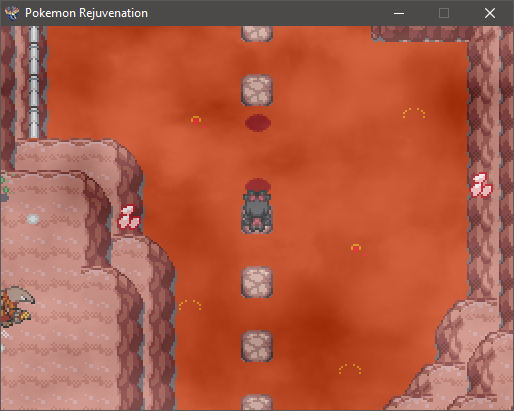This screenshot has height=411, width=514.
Task: Click the partially visible stone at bottom edge
Action: point(257,402)
